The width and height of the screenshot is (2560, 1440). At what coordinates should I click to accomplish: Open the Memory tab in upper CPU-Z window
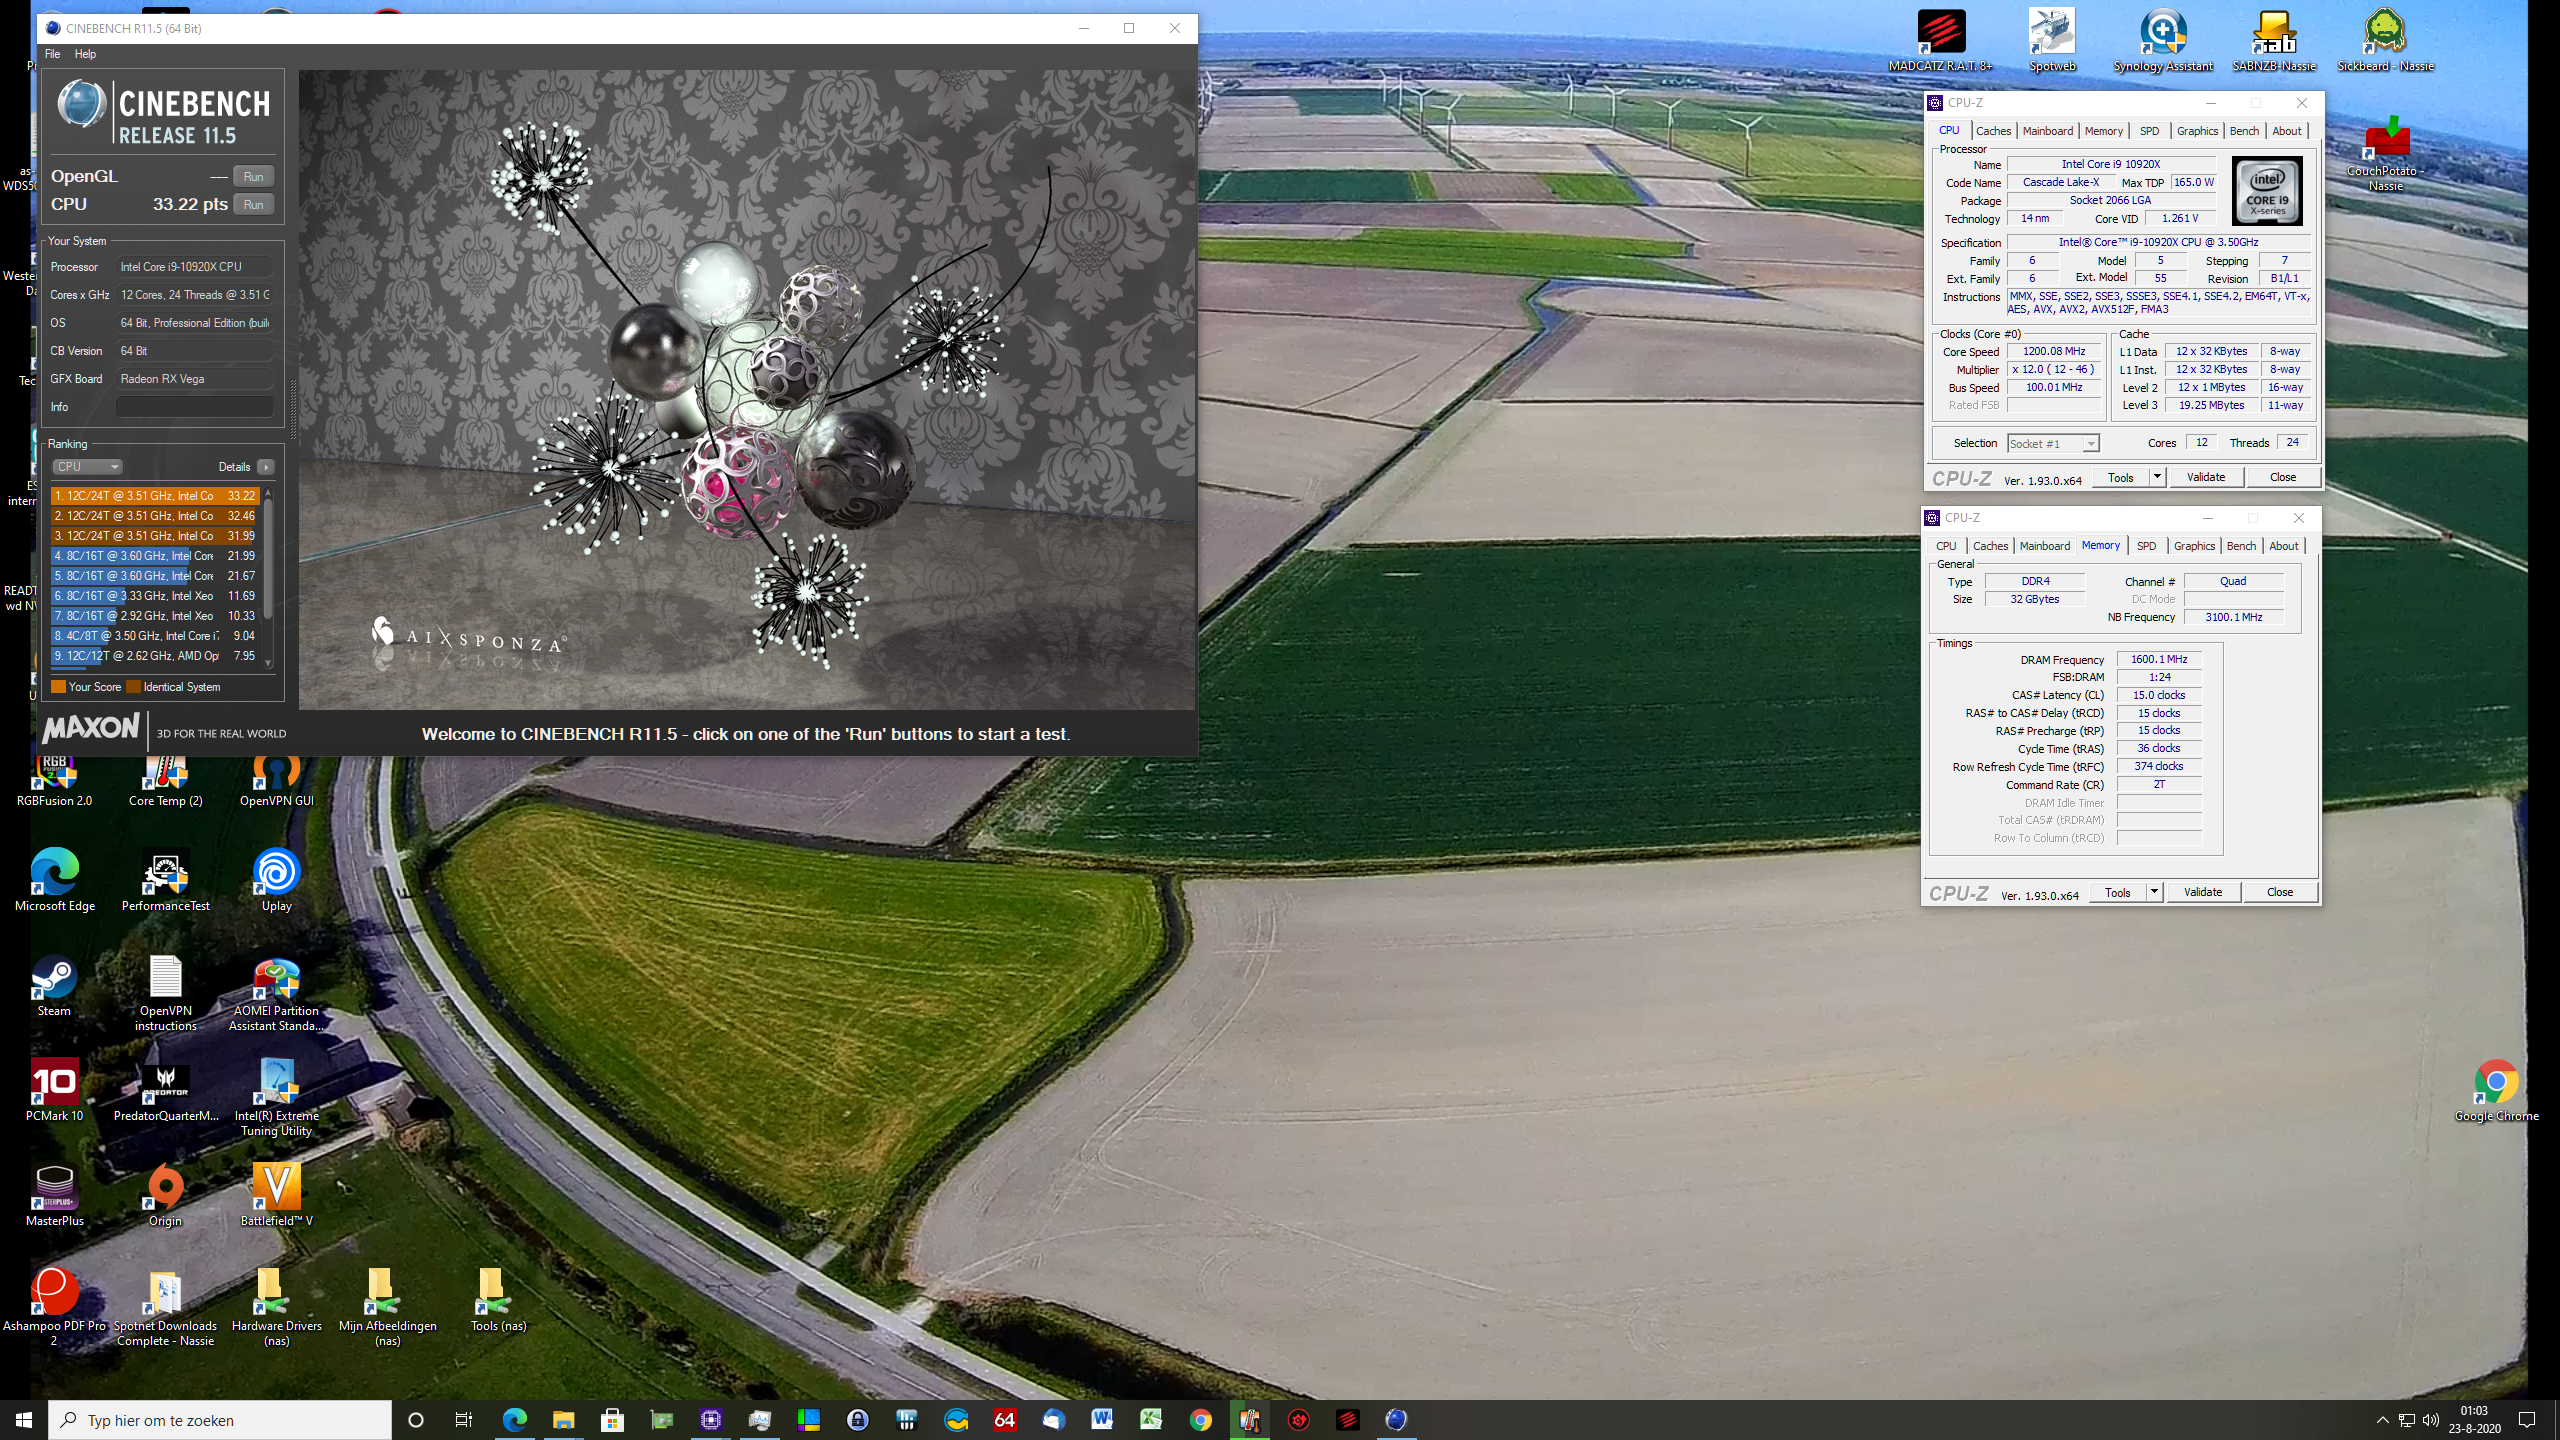click(2103, 131)
